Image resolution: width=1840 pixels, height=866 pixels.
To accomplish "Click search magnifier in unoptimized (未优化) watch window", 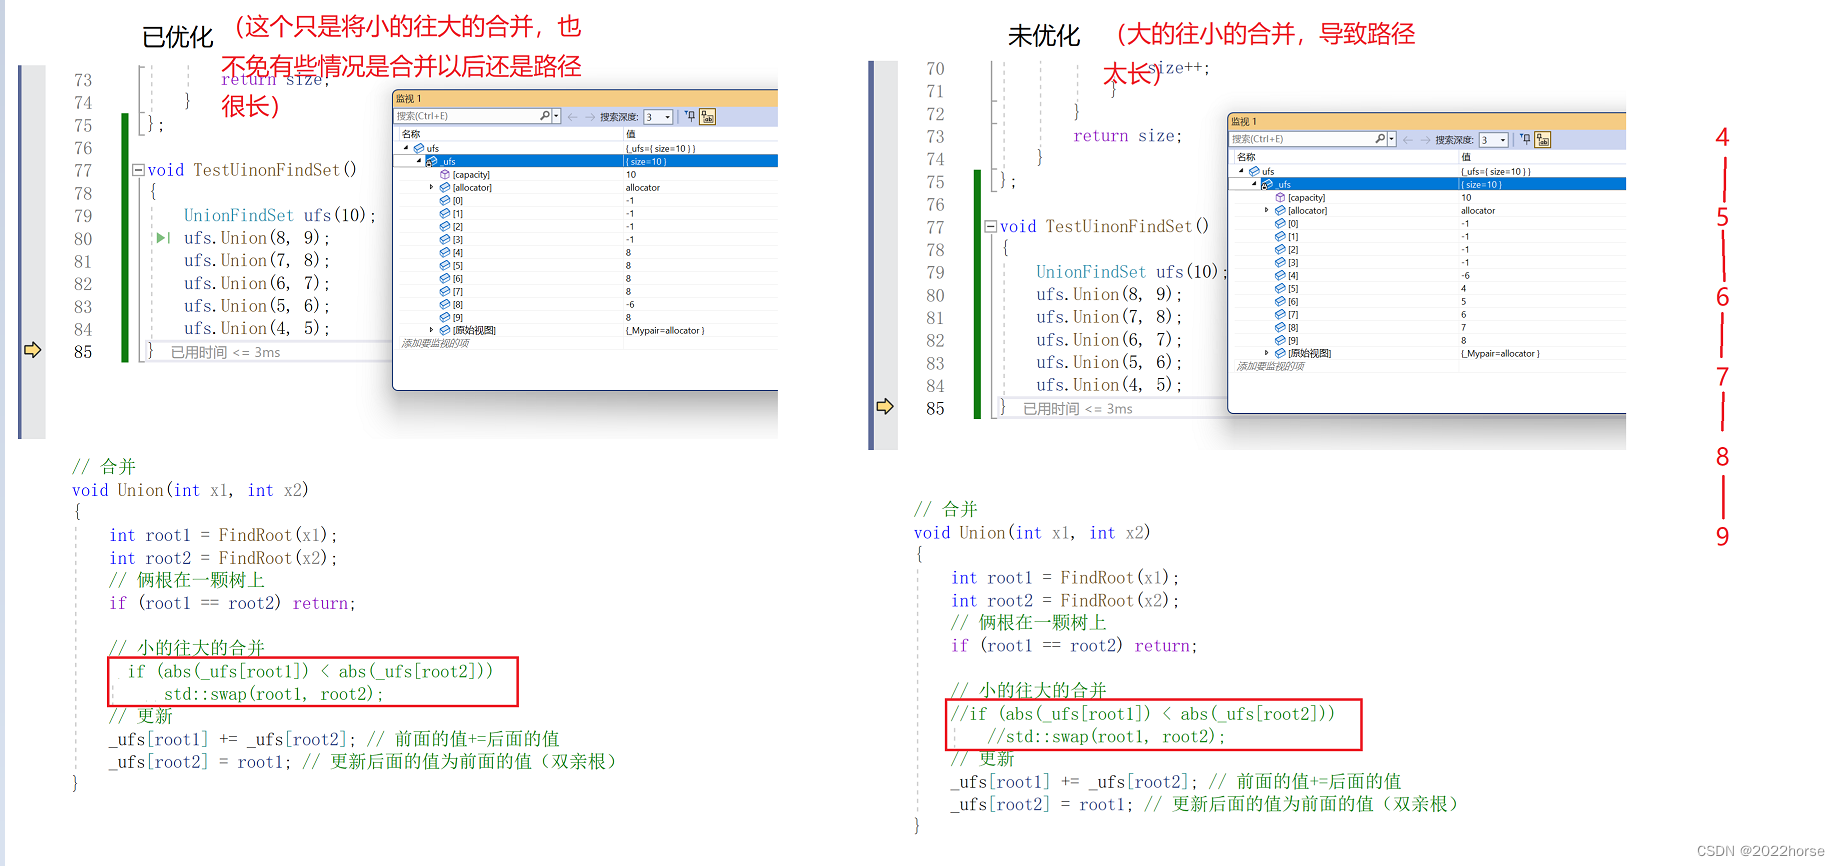I will point(1381,139).
